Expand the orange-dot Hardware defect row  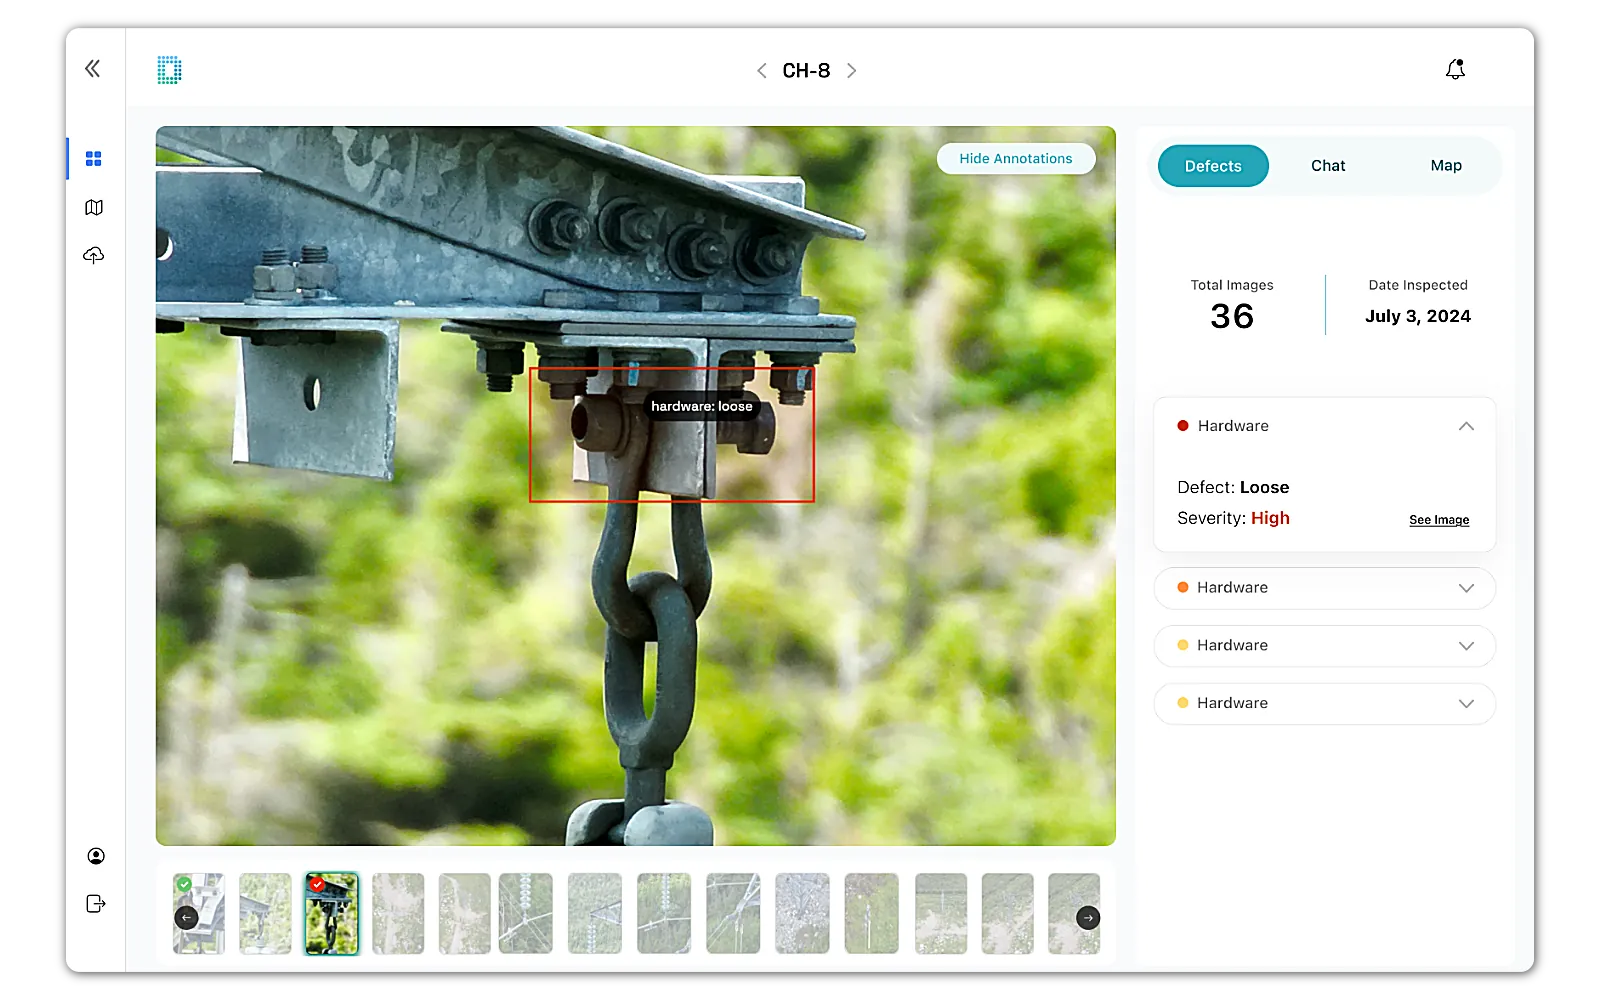tap(1325, 588)
